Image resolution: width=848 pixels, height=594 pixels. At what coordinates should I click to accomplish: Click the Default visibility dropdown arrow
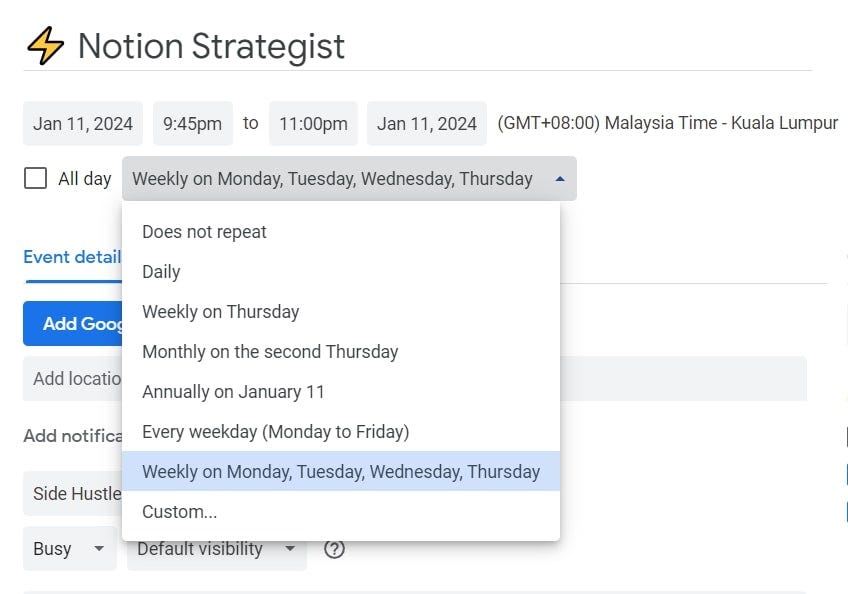click(x=289, y=549)
